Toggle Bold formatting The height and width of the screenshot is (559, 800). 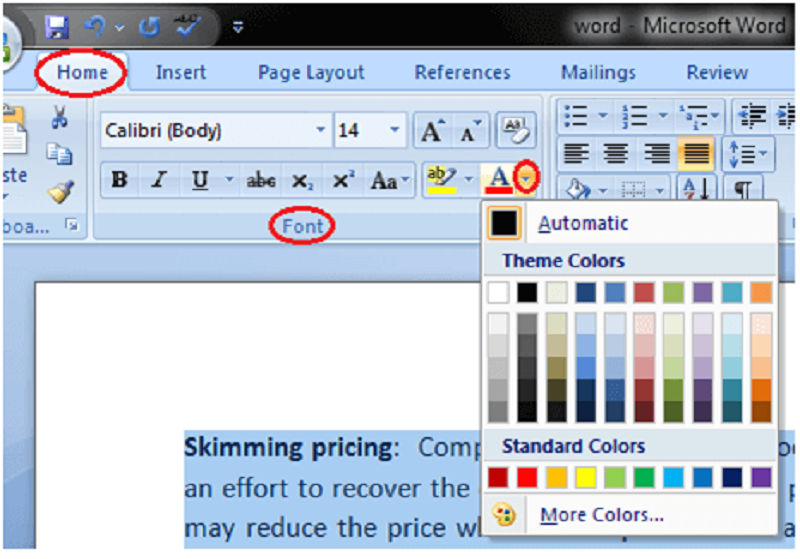coord(119,181)
